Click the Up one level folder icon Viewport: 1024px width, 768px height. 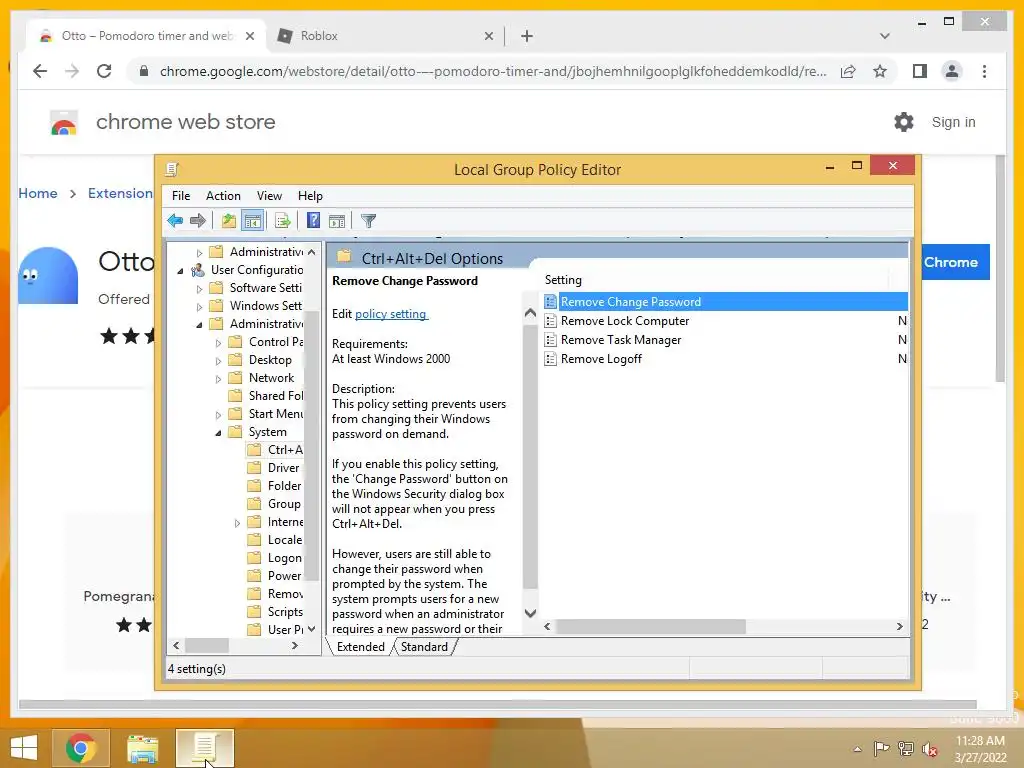point(229,221)
